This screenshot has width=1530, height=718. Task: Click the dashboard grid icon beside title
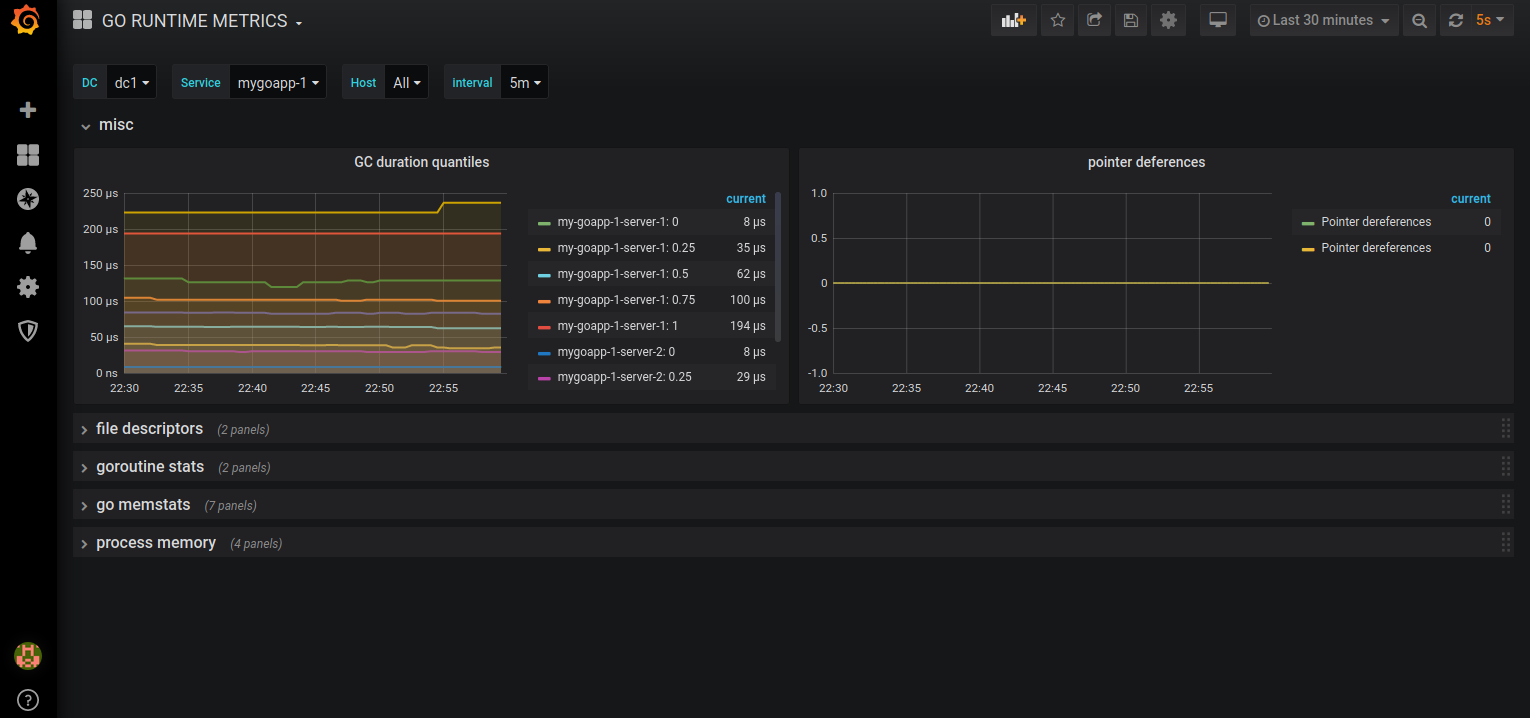coord(83,21)
